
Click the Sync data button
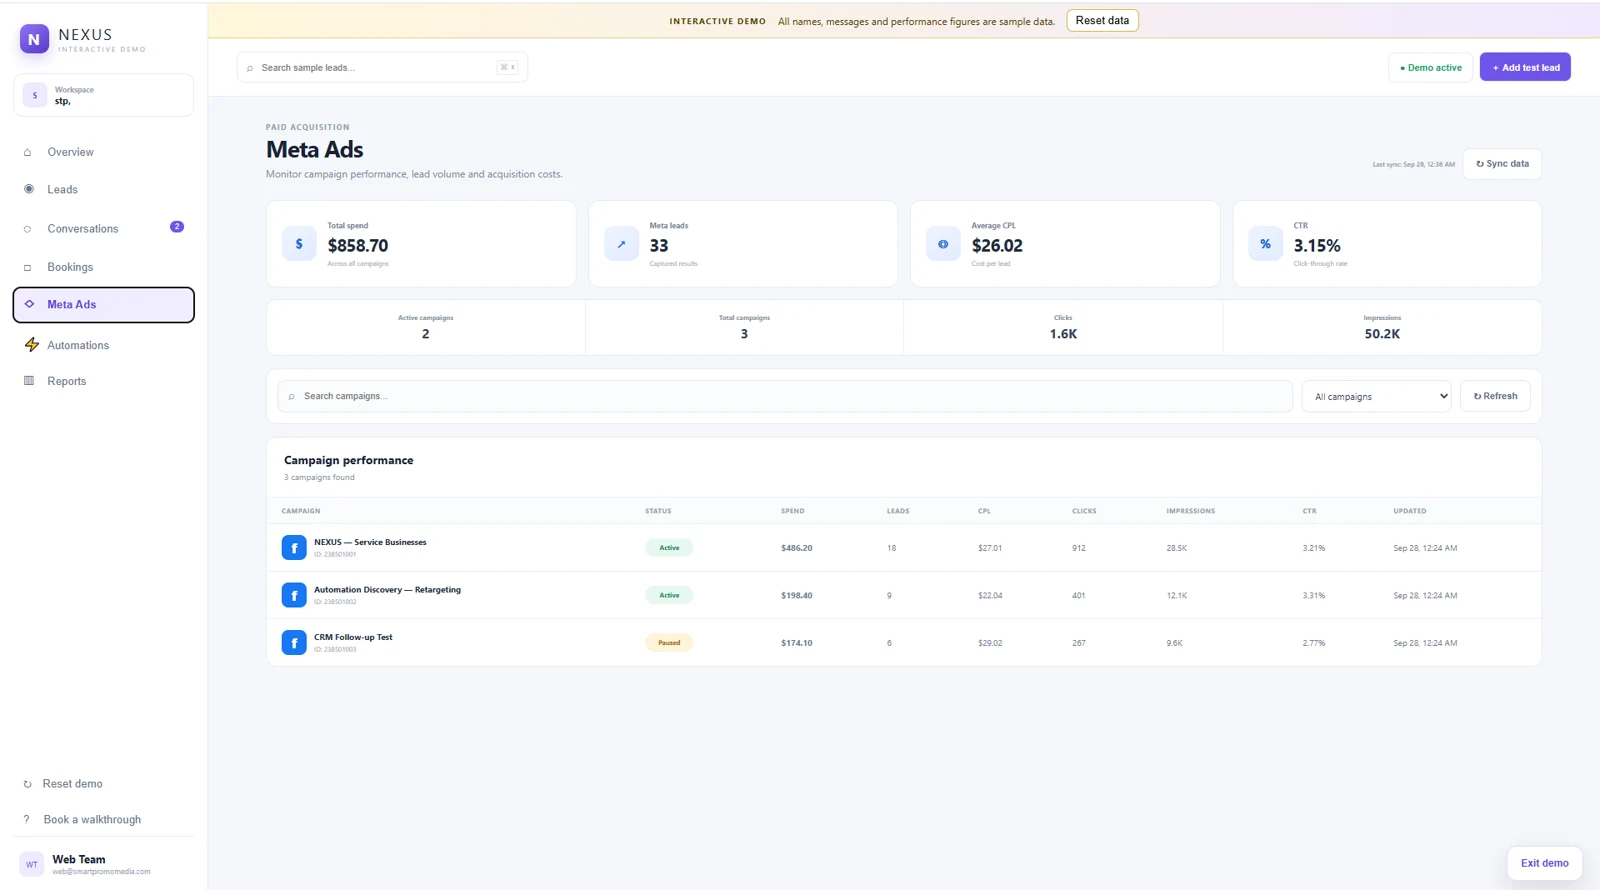(1502, 164)
